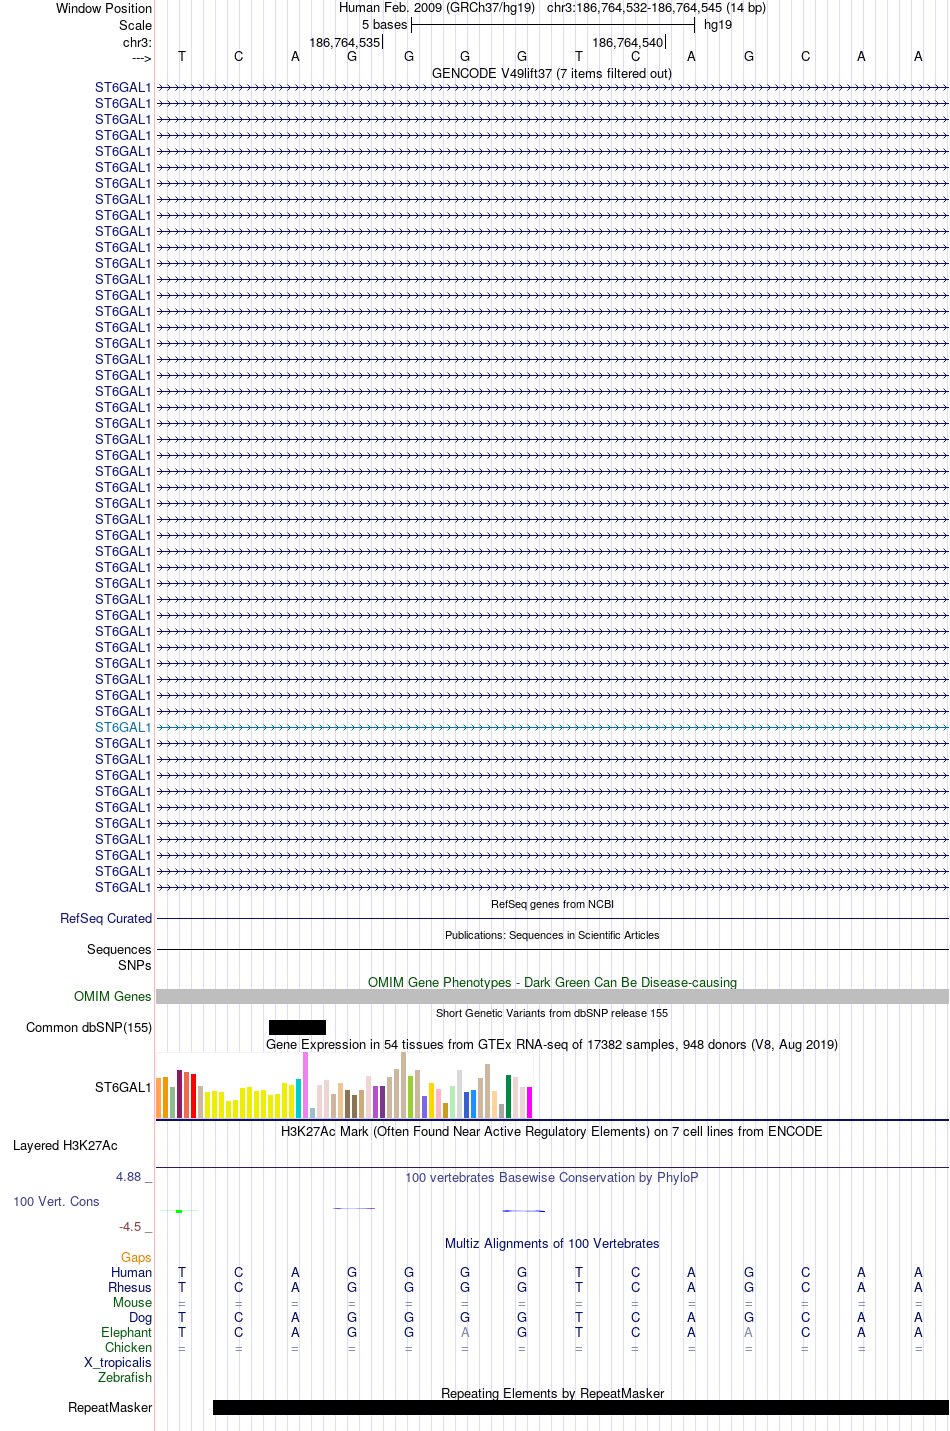Click the 5 bases scale bar
Viewport: 950px width, 1431px height.
tap(552, 25)
